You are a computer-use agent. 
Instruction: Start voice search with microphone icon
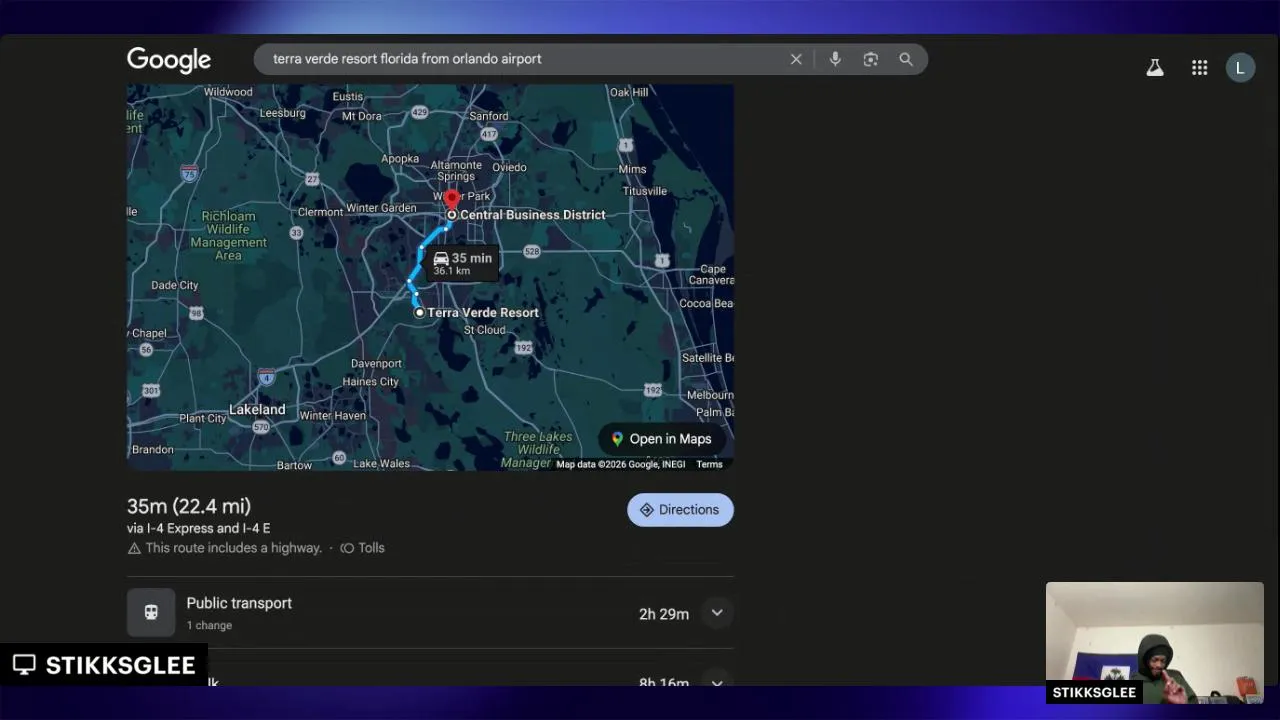pos(835,59)
